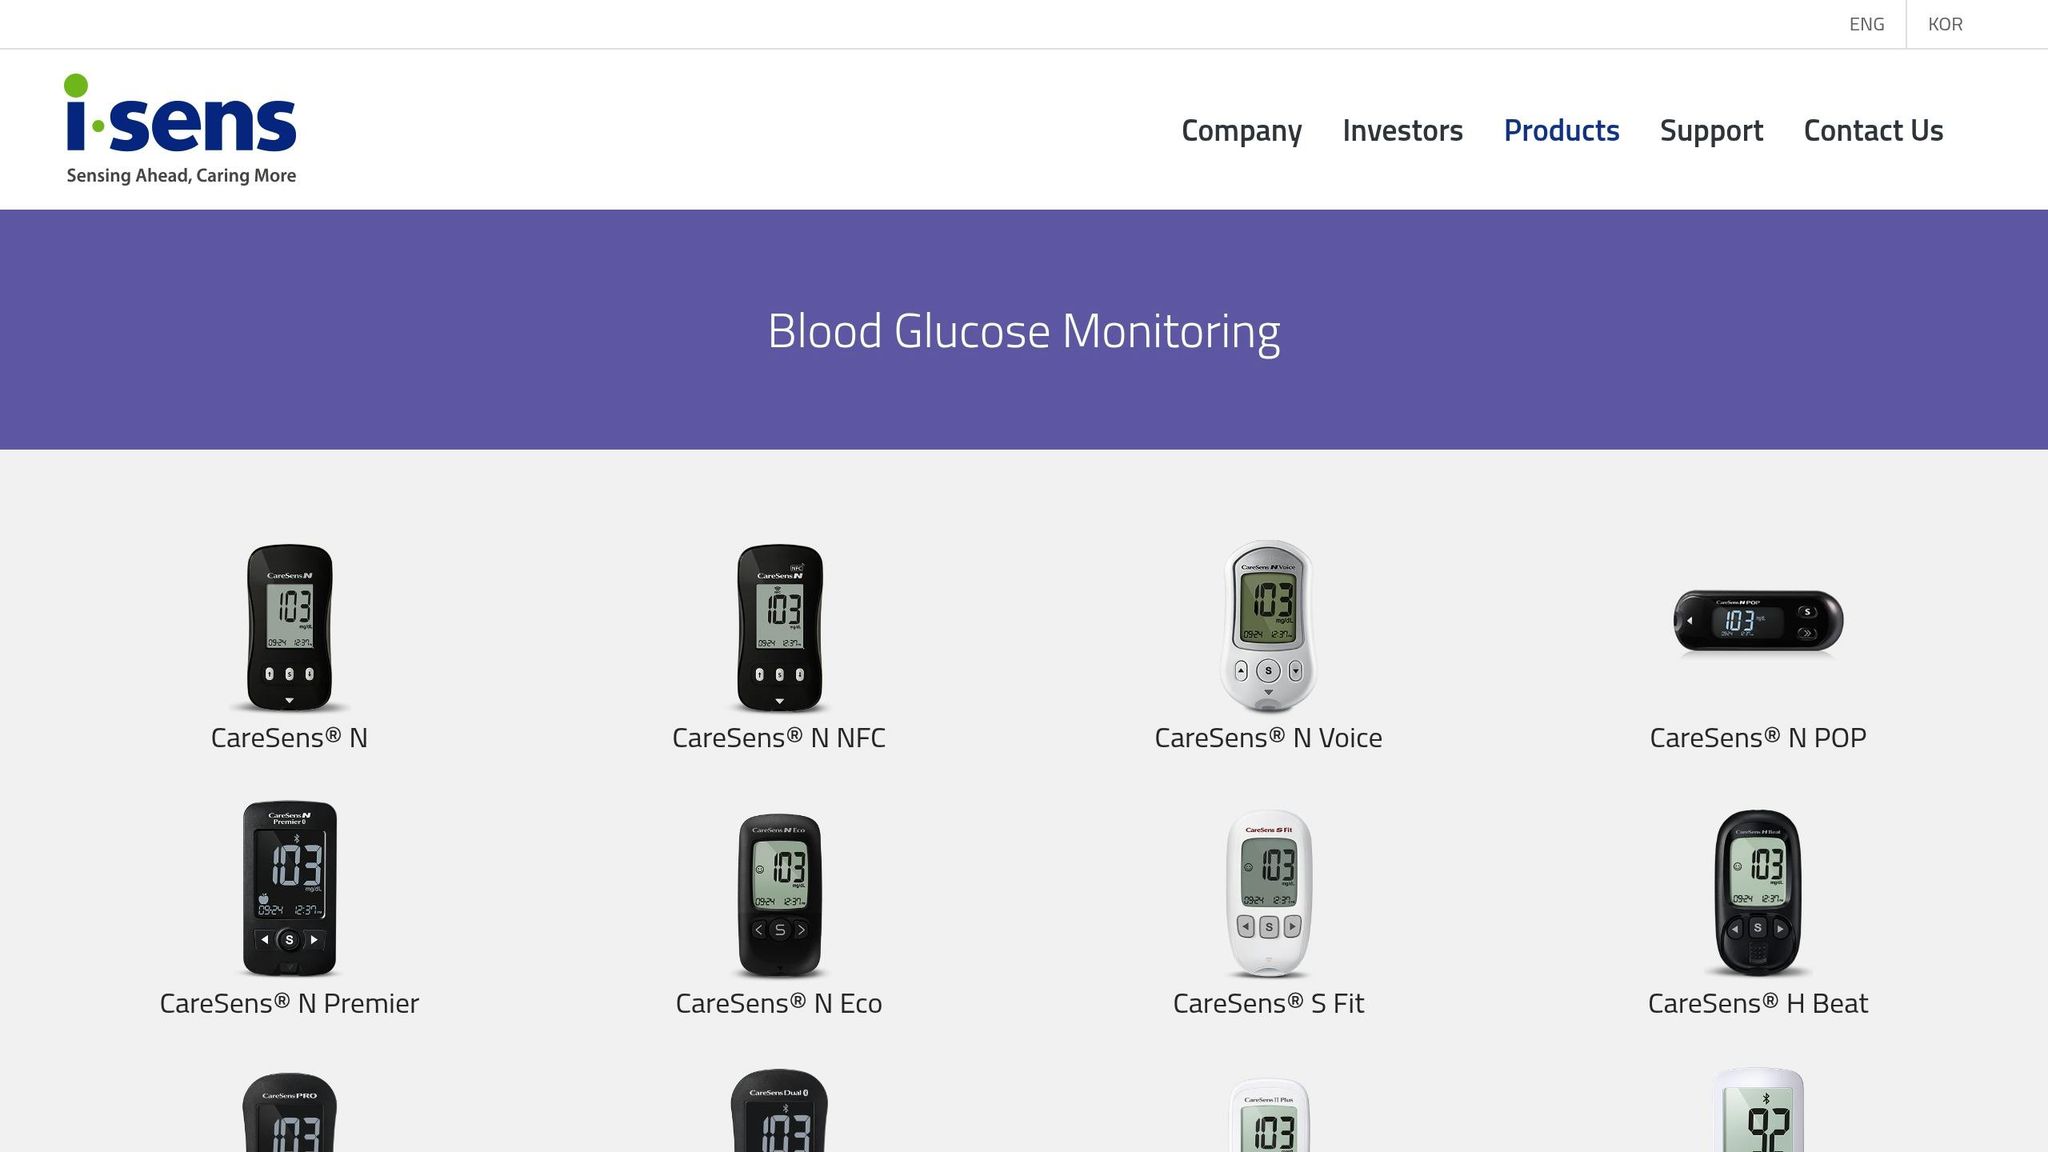Open the CareSens N NFC meter image
This screenshot has height=1152, width=2048.
coord(779,627)
